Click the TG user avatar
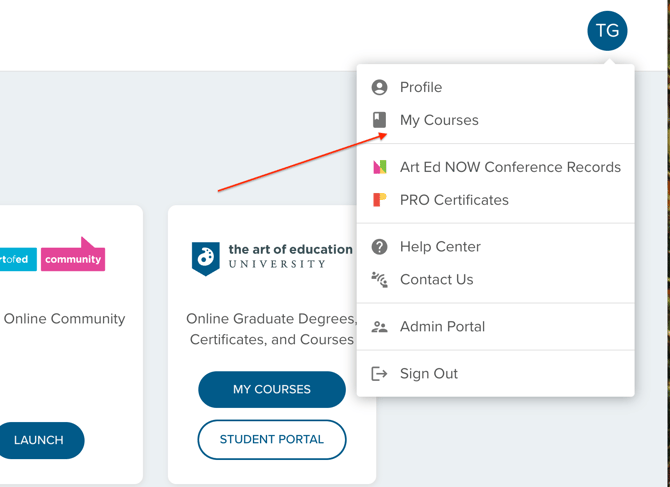 tap(607, 31)
